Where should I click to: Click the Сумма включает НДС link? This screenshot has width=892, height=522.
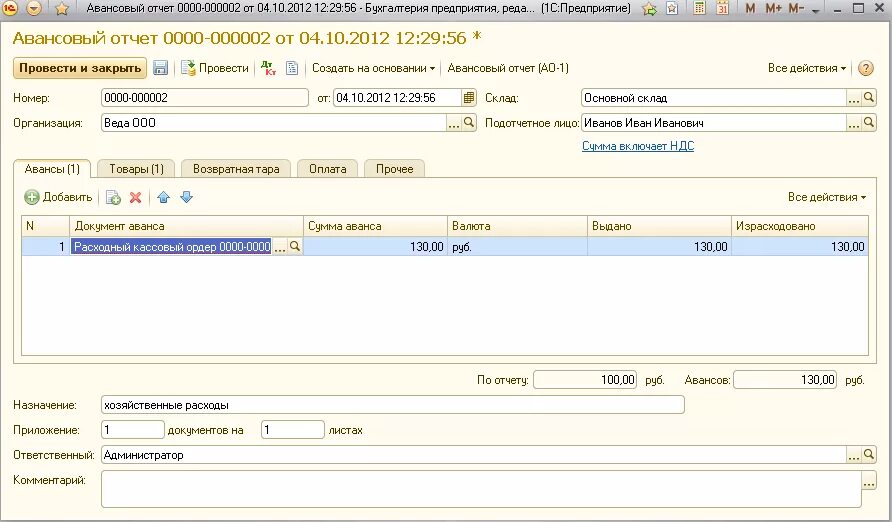click(638, 146)
